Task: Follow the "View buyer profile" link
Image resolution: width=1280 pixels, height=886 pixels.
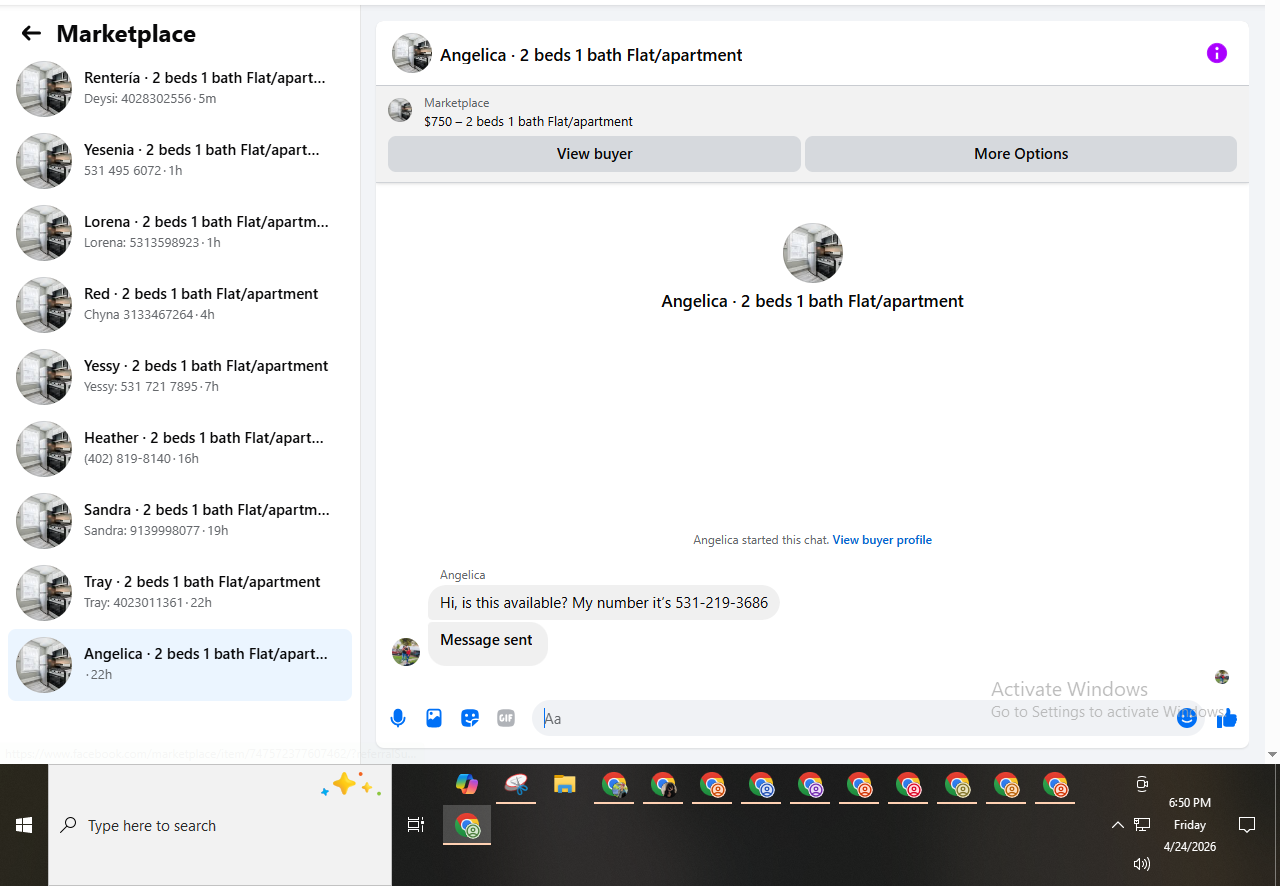Action: pyautogui.click(x=882, y=540)
